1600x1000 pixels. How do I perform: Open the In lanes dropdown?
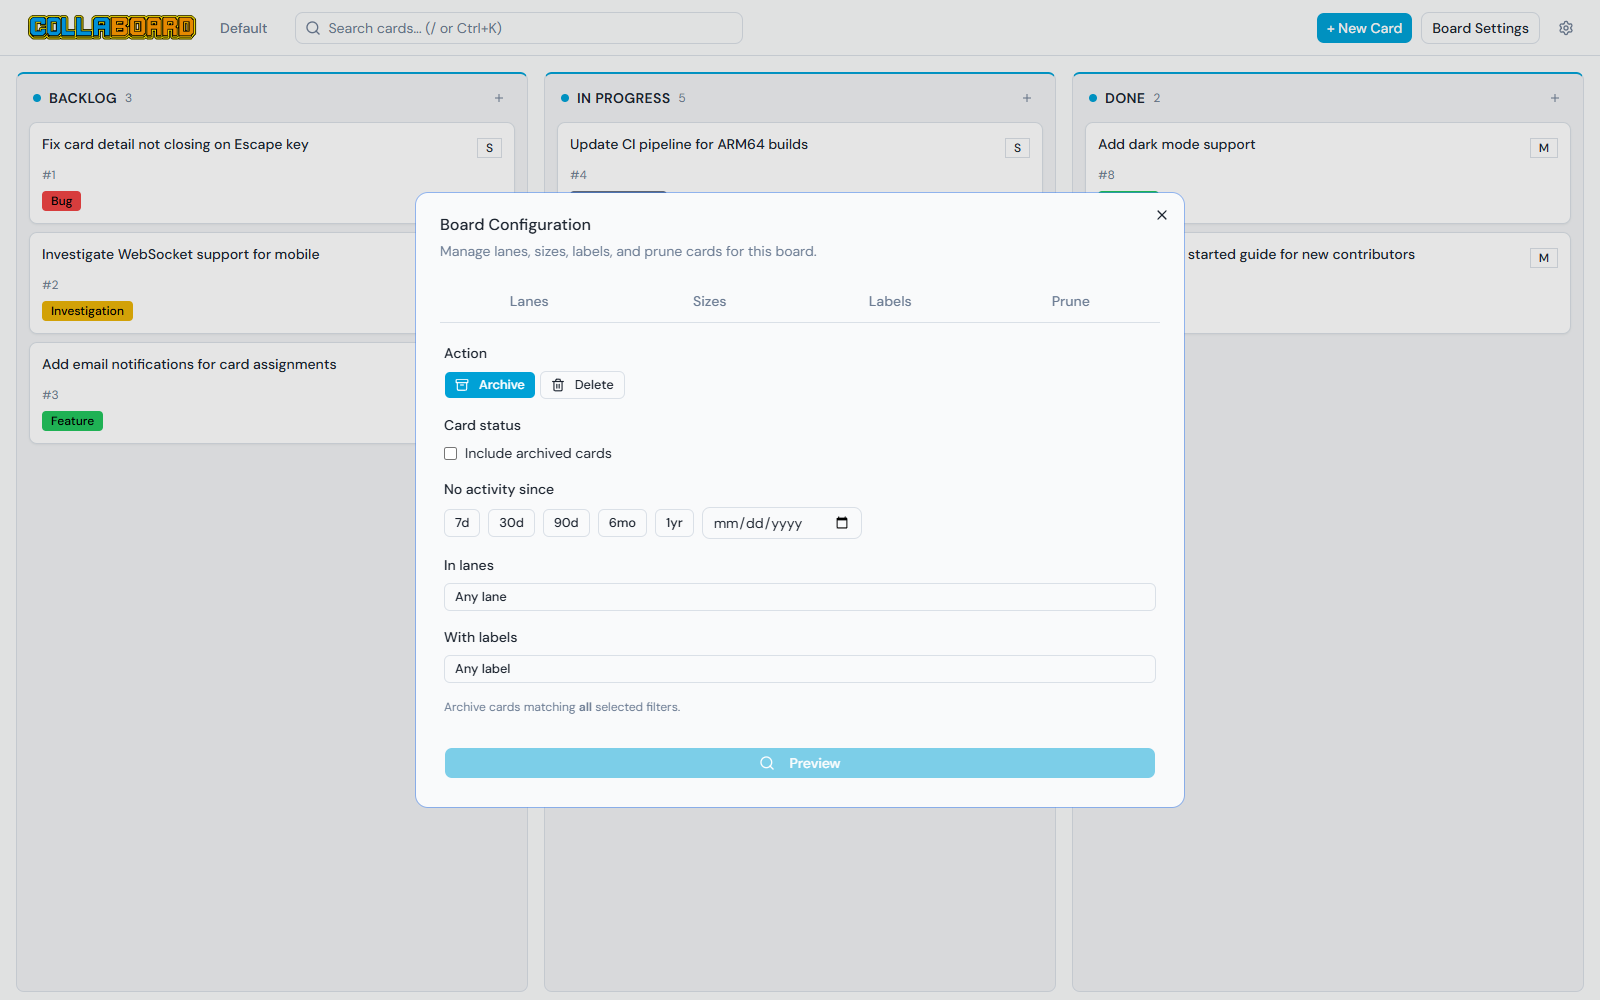[800, 597]
